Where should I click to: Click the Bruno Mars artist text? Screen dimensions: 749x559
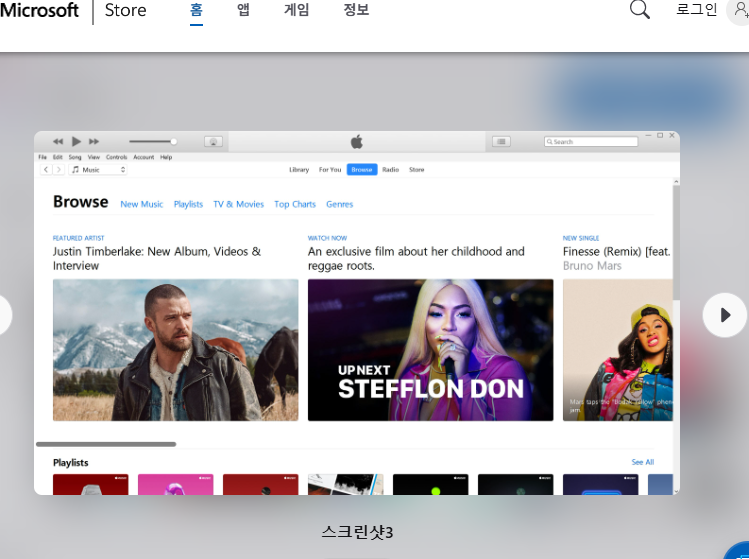pos(592,266)
